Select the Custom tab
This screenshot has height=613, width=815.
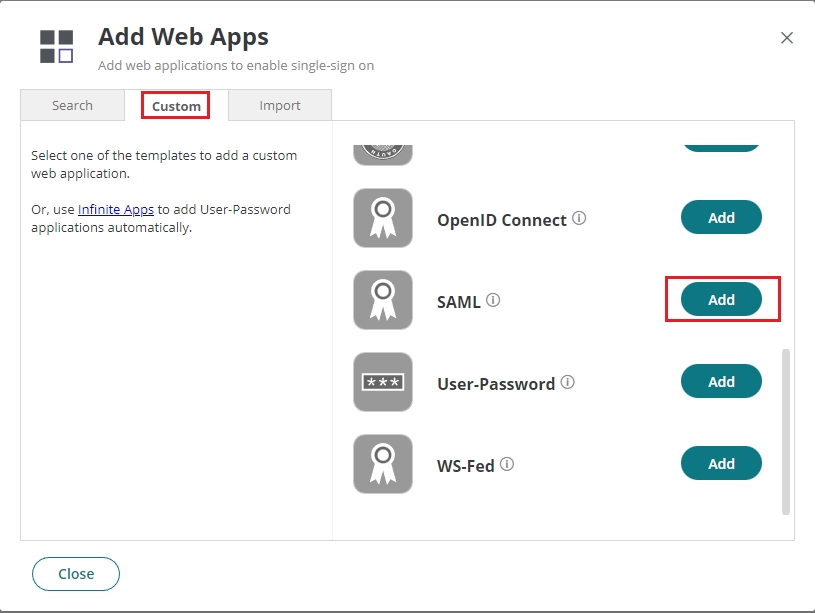tap(176, 105)
